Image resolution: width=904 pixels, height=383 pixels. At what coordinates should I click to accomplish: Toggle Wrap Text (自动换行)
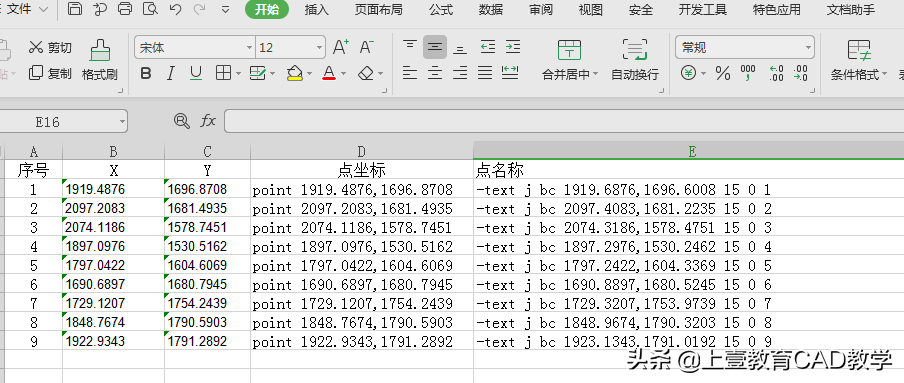[635, 59]
